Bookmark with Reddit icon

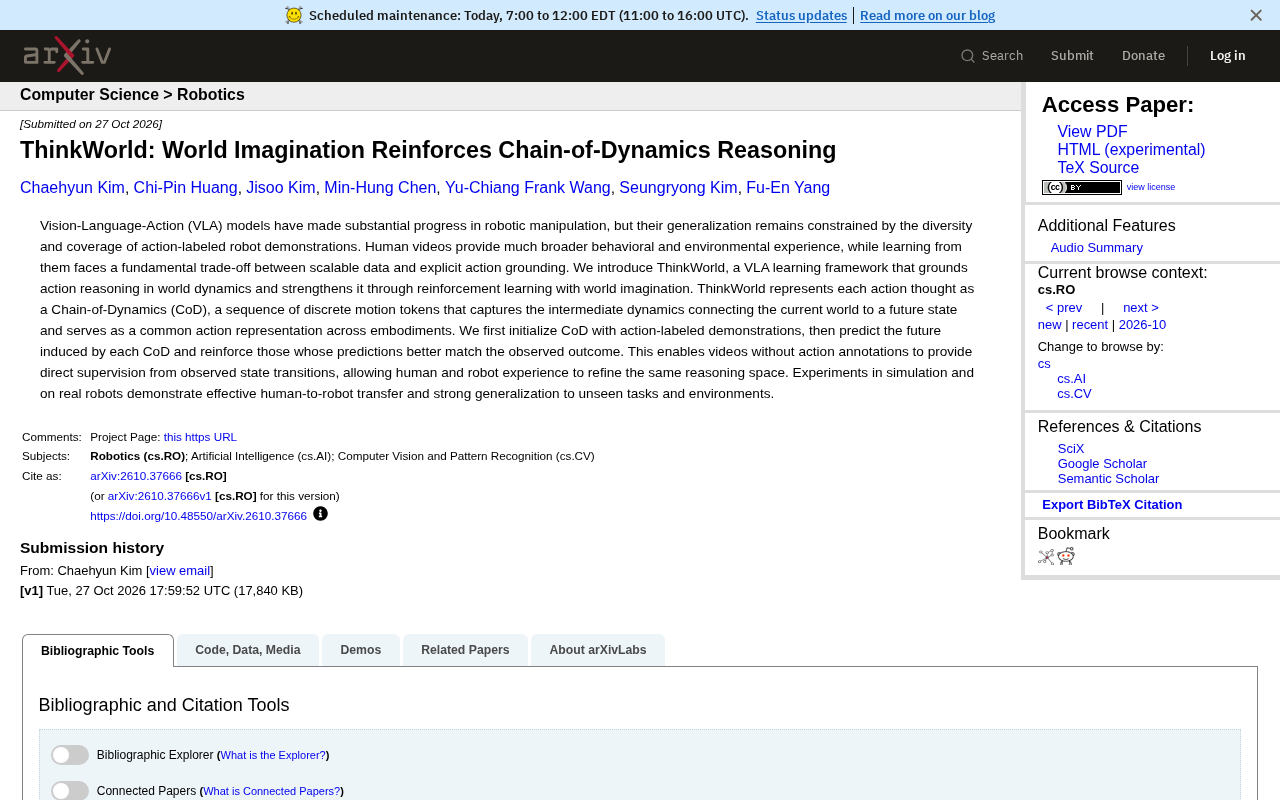[x=1066, y=556]
